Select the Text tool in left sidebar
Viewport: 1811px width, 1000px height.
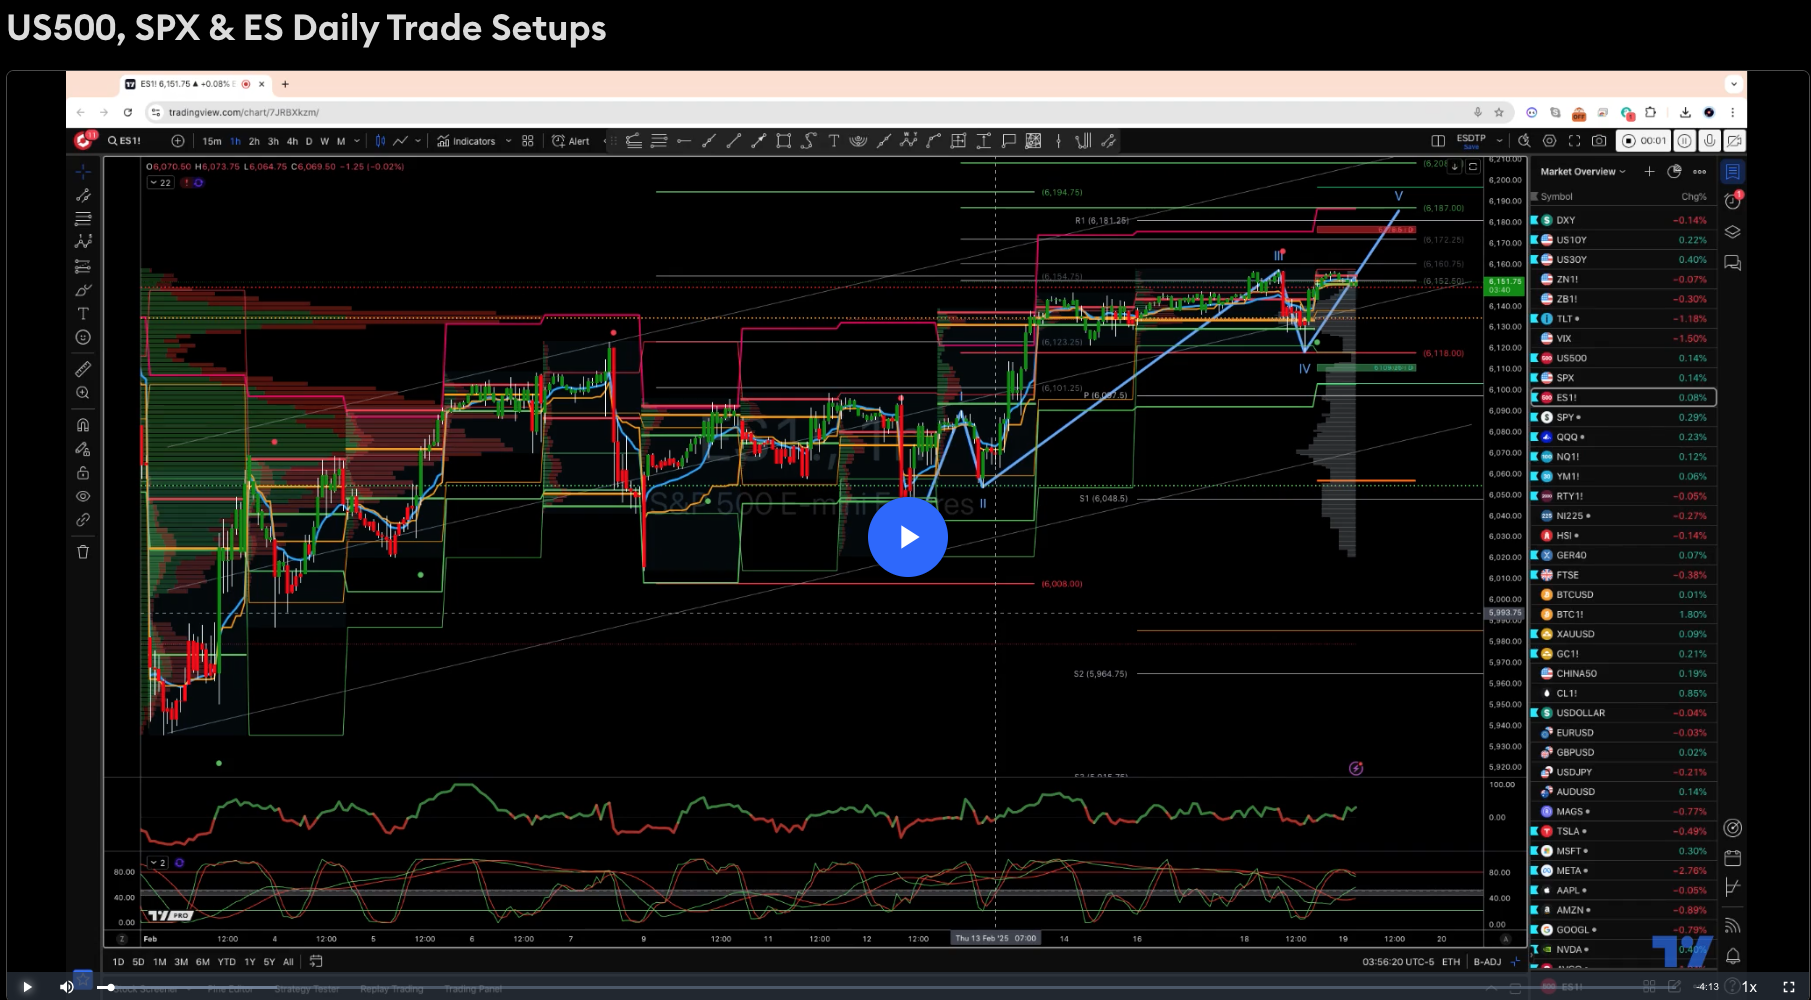(83, 314)
